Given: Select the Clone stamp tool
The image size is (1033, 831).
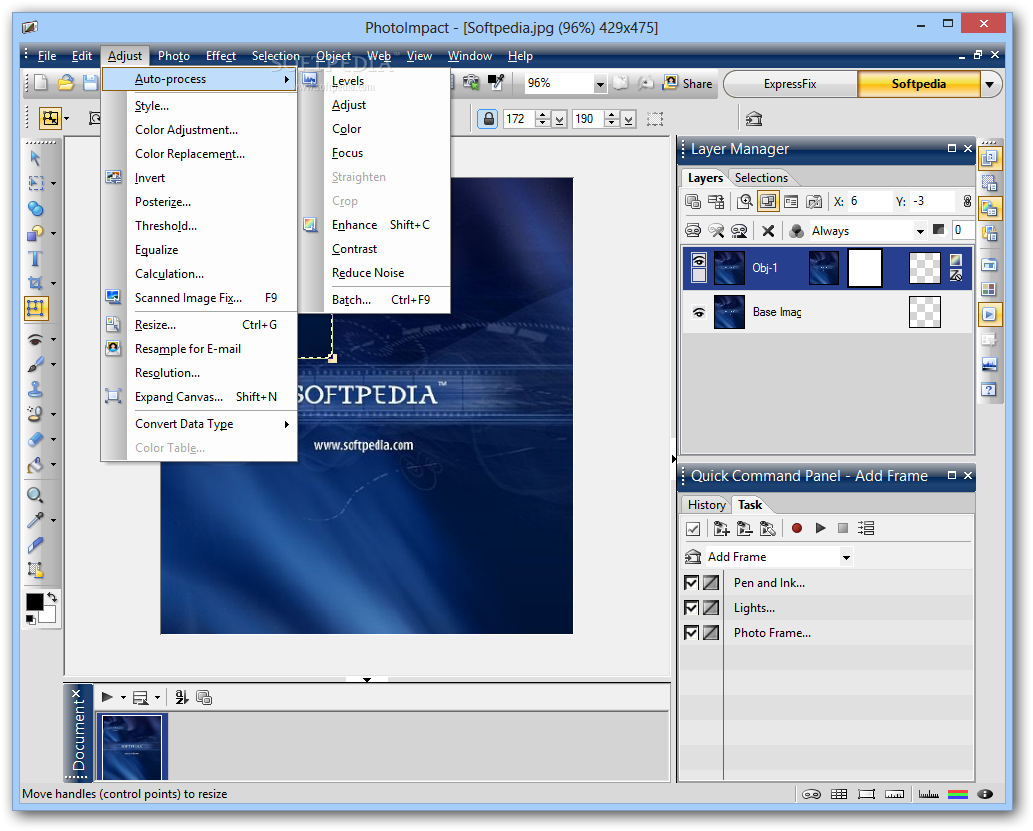Looking at the screenshot, I should click(x=35, y=389).
